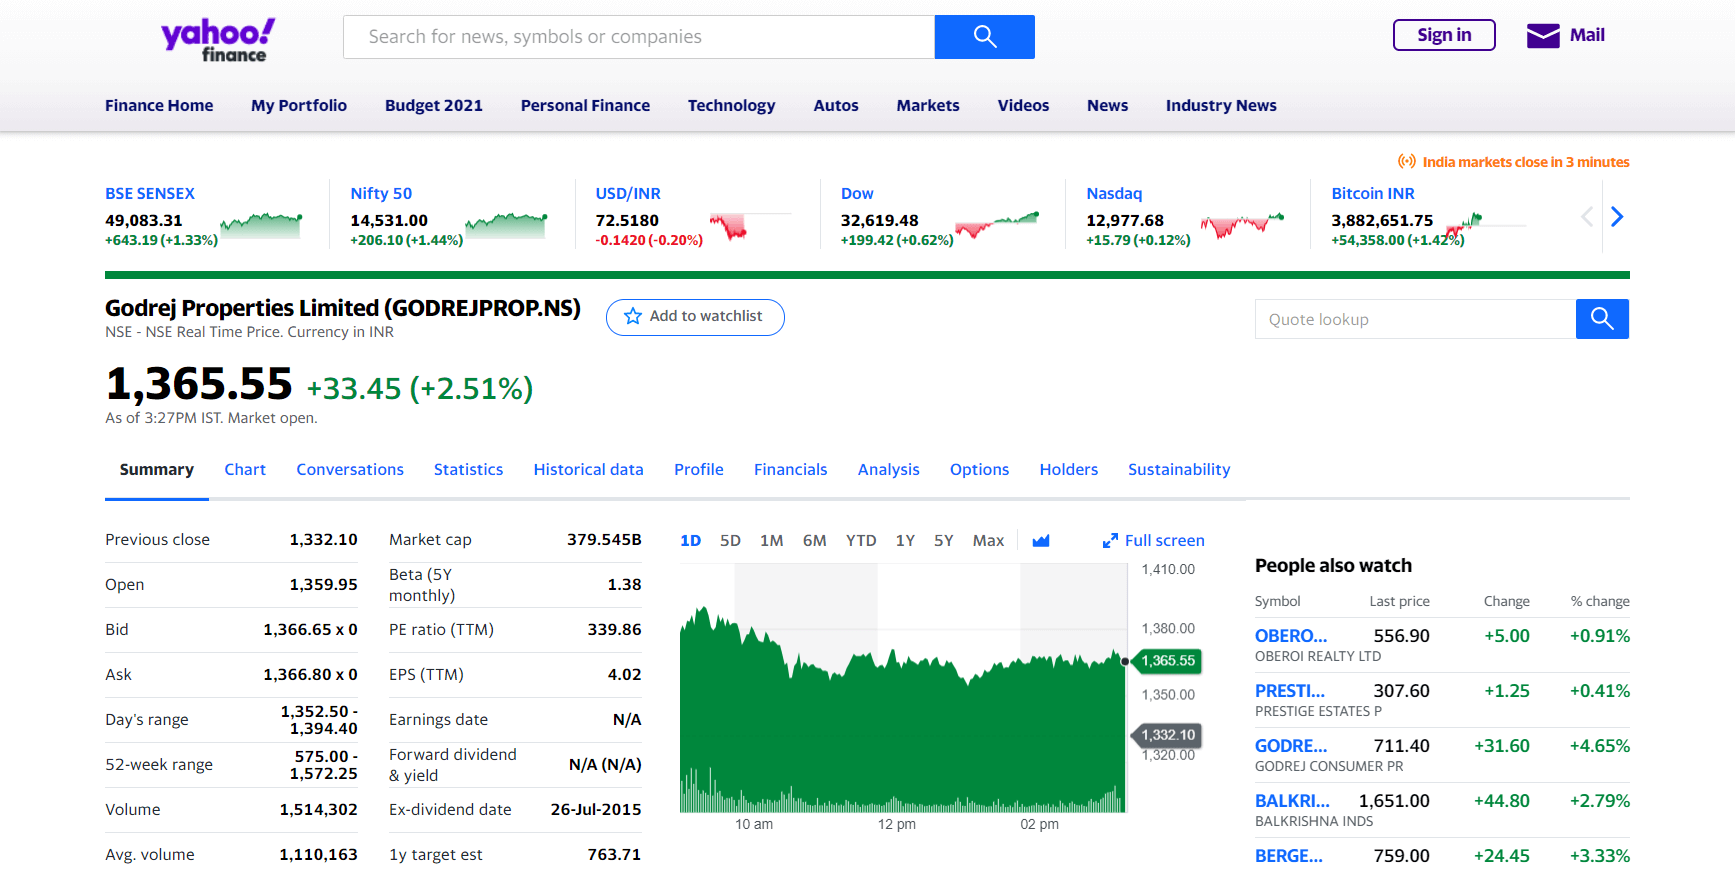Viewport: 1735px width, 869px height.
Task: Click the Quote lookup search button
Action: coord(1602,319)
